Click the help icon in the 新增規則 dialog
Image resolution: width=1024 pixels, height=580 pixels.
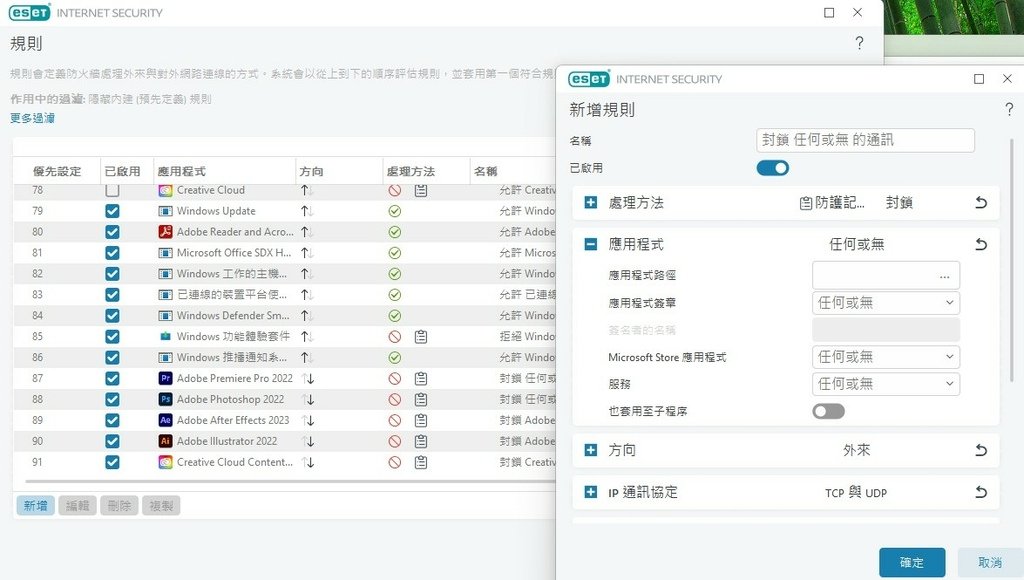(1009, 109)
